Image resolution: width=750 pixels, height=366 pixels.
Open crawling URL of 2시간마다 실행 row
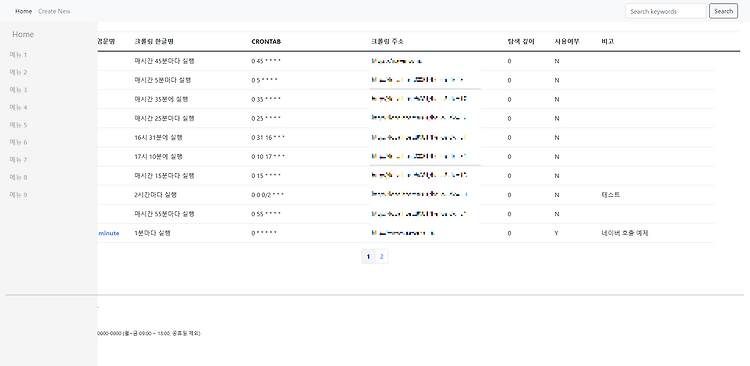pos(419,195)
